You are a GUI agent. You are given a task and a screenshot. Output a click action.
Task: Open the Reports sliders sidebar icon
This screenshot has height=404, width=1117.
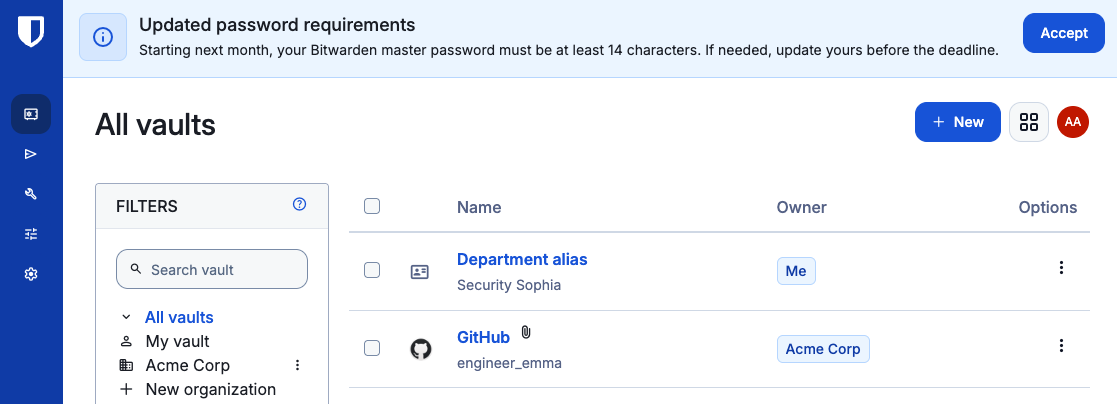pos(31,234)
